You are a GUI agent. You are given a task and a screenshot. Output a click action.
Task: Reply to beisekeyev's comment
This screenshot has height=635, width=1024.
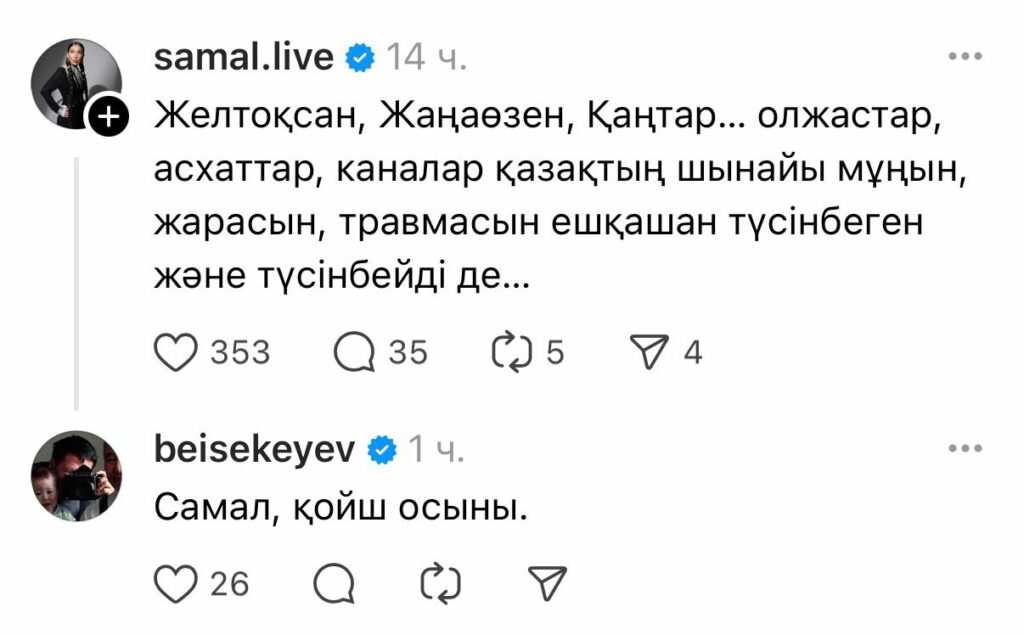point(335,582)
